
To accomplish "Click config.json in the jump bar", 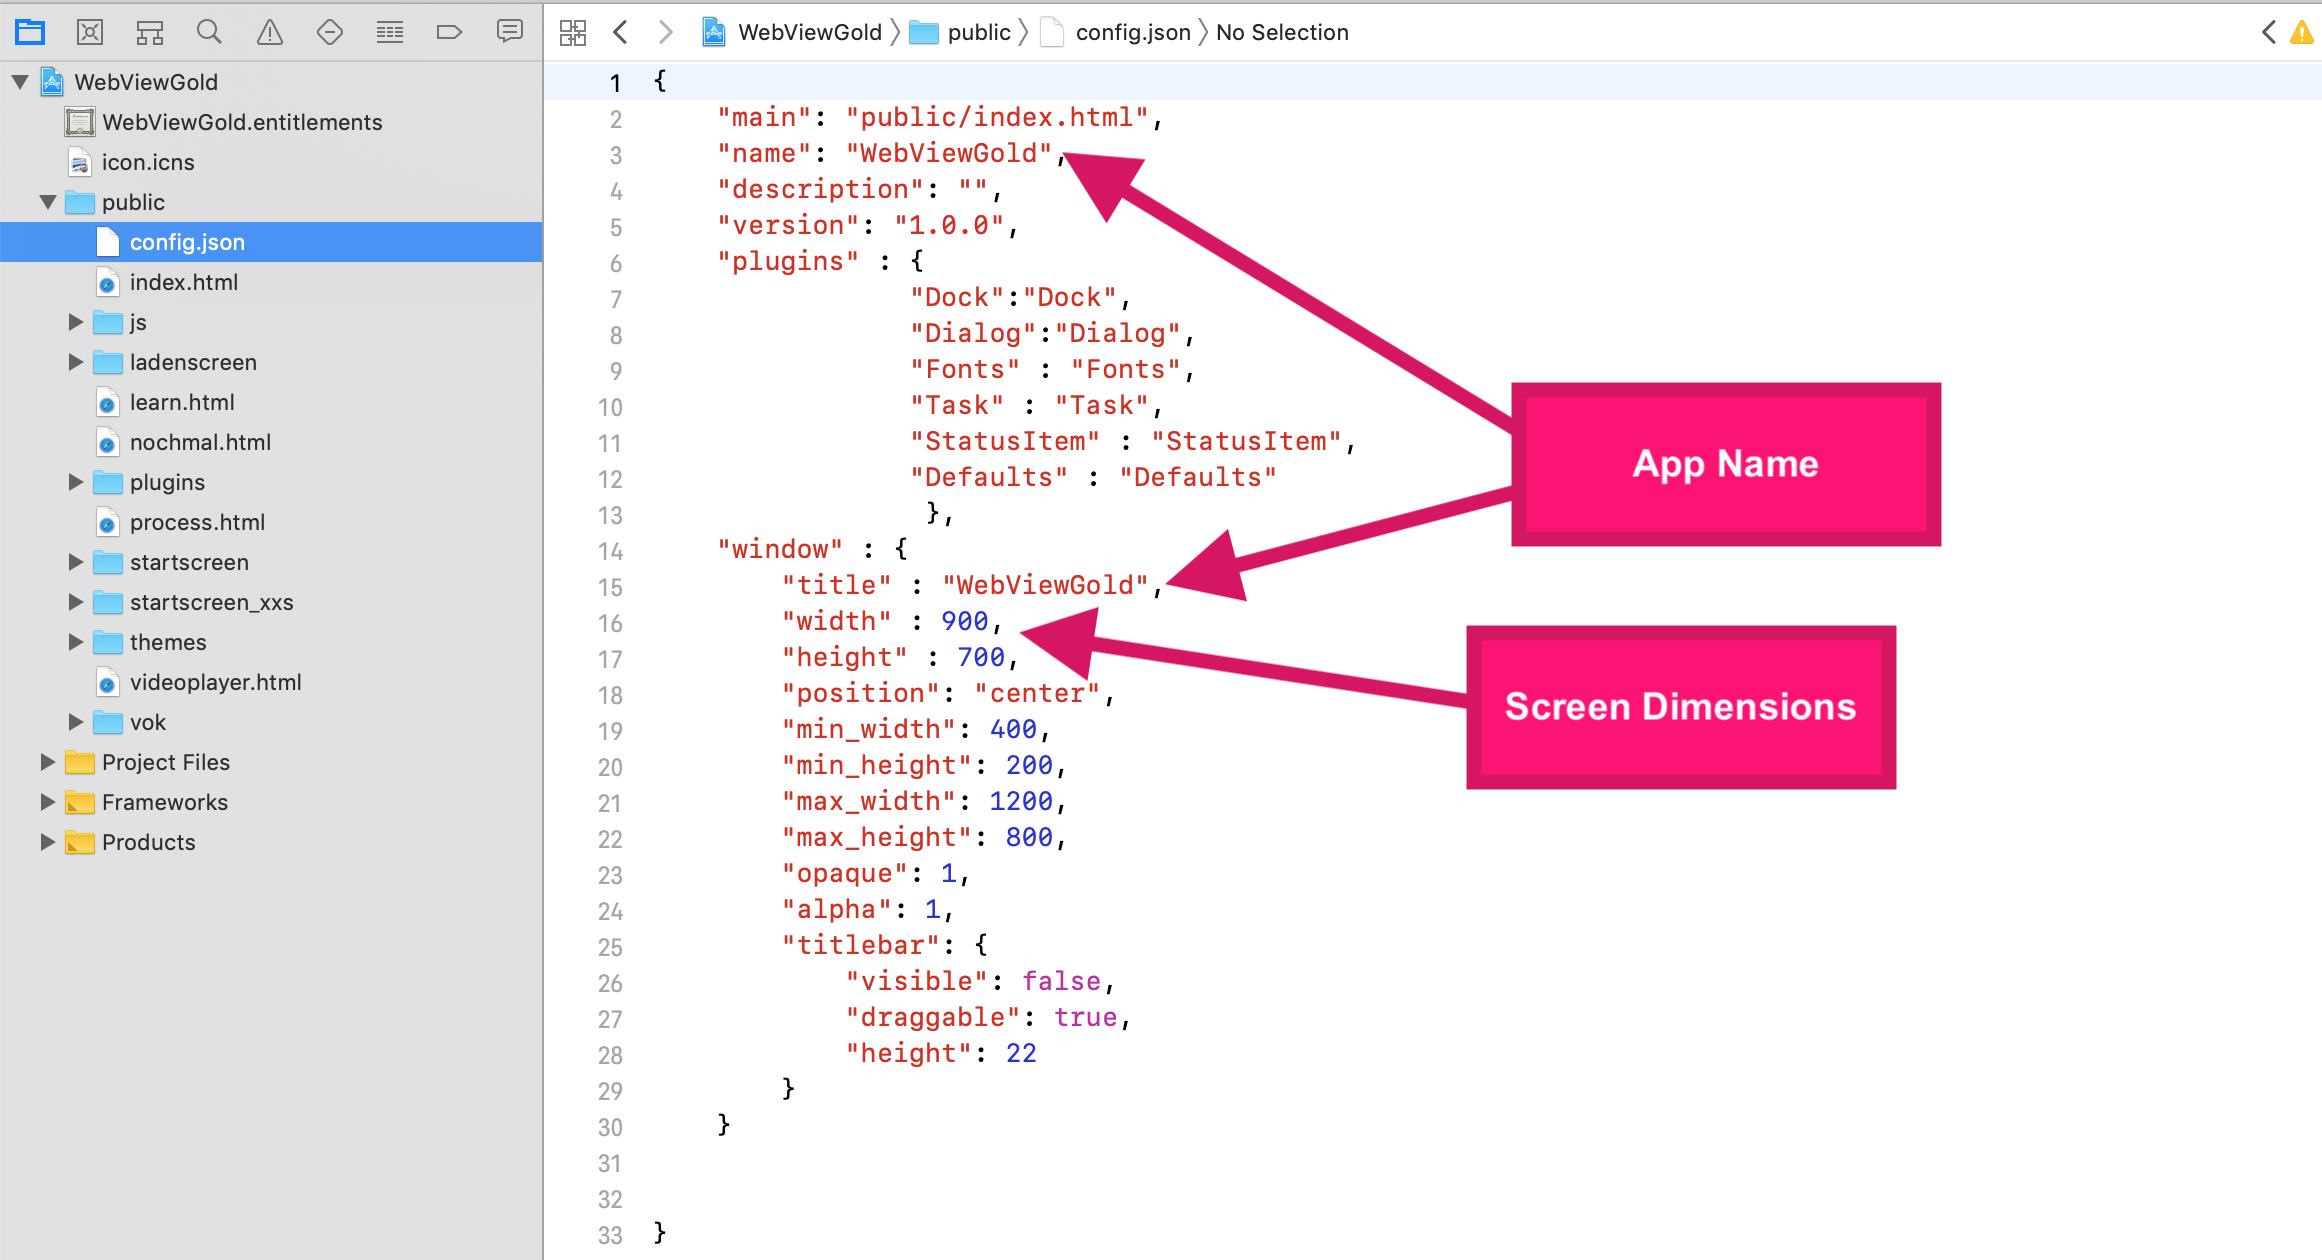I will (x=1116, y=32).
